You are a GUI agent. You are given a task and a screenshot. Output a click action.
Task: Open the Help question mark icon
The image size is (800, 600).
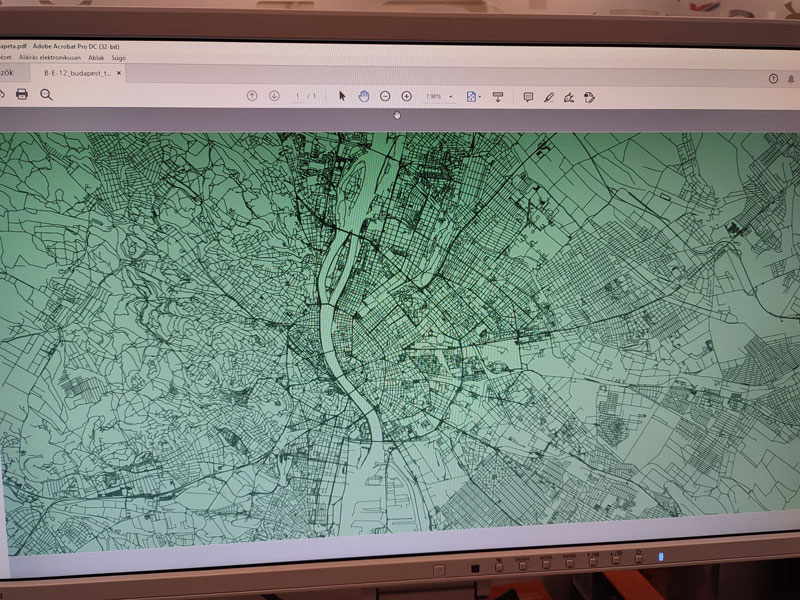773,79
